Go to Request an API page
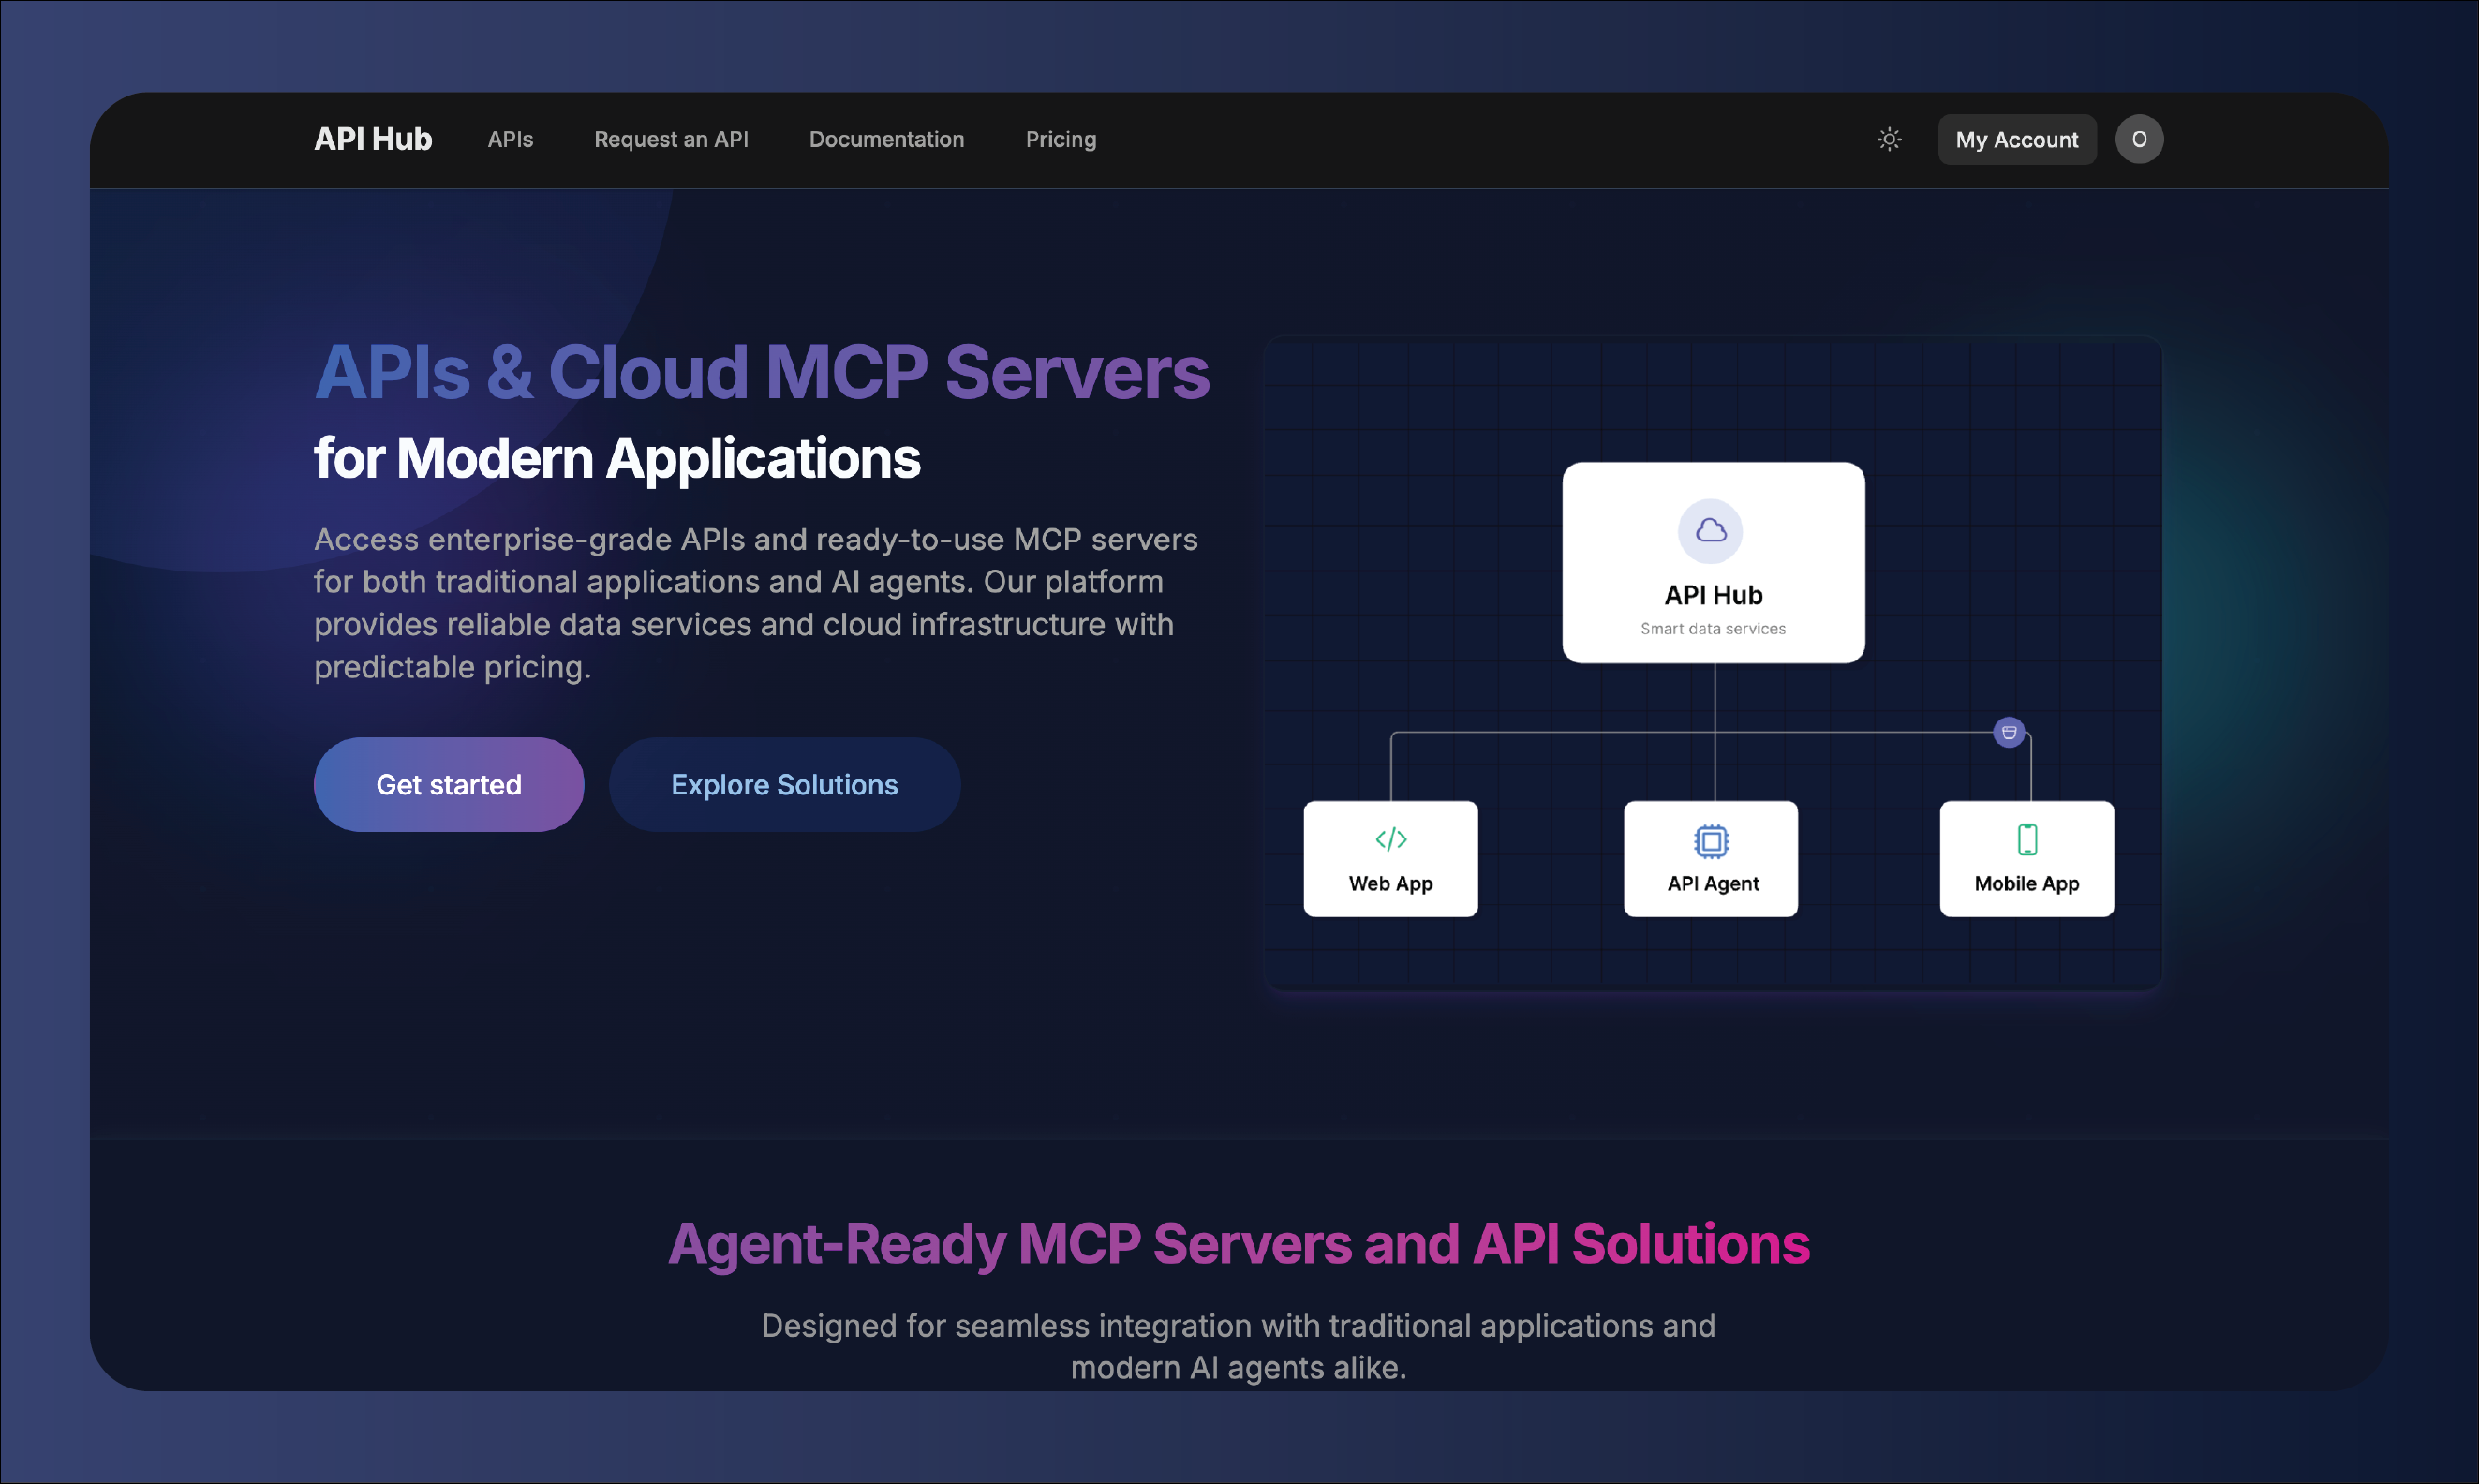 pyautogui.click(x=671, y=139)
